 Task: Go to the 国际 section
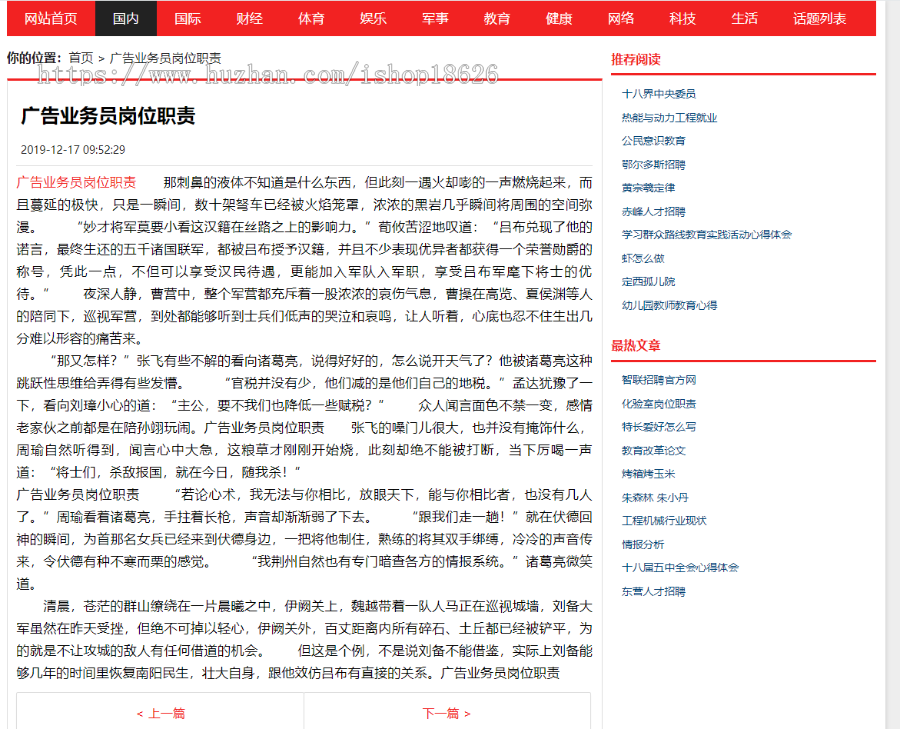coord(188,19)
